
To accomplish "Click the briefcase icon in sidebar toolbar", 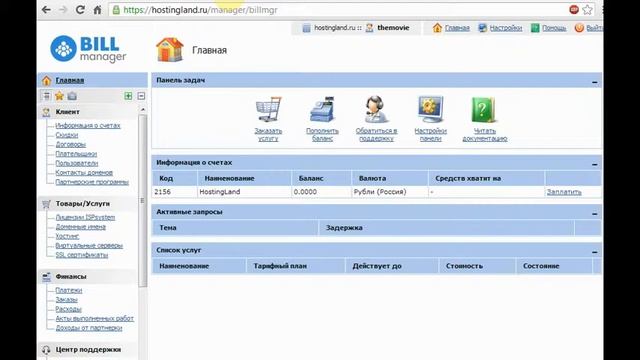I will coord(72,96).
